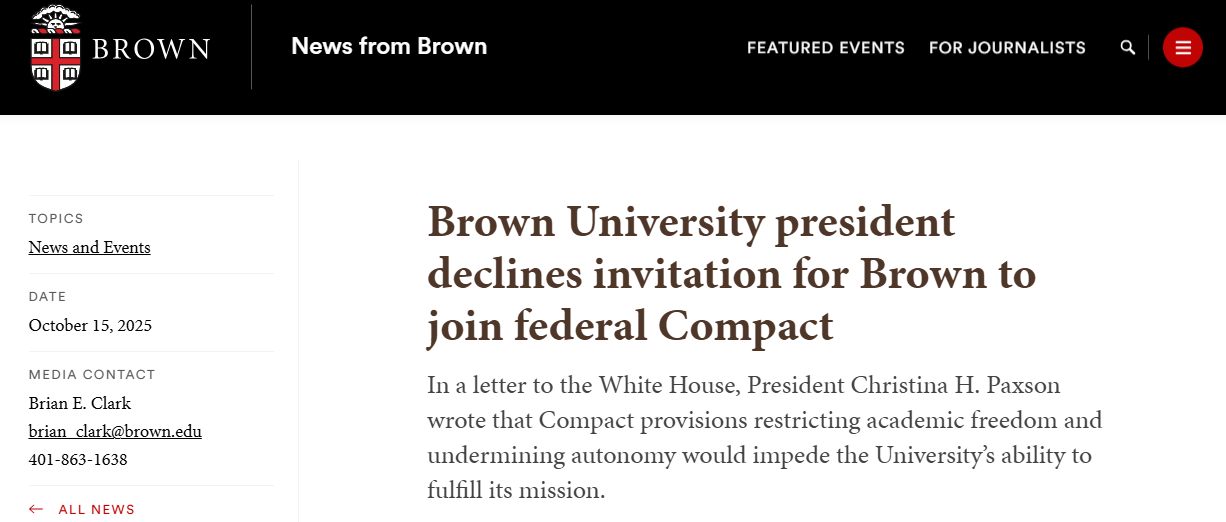Click the left arrow beside All News
The image size is (1226, 522).
pyautogui.click(x=36, y=509)
